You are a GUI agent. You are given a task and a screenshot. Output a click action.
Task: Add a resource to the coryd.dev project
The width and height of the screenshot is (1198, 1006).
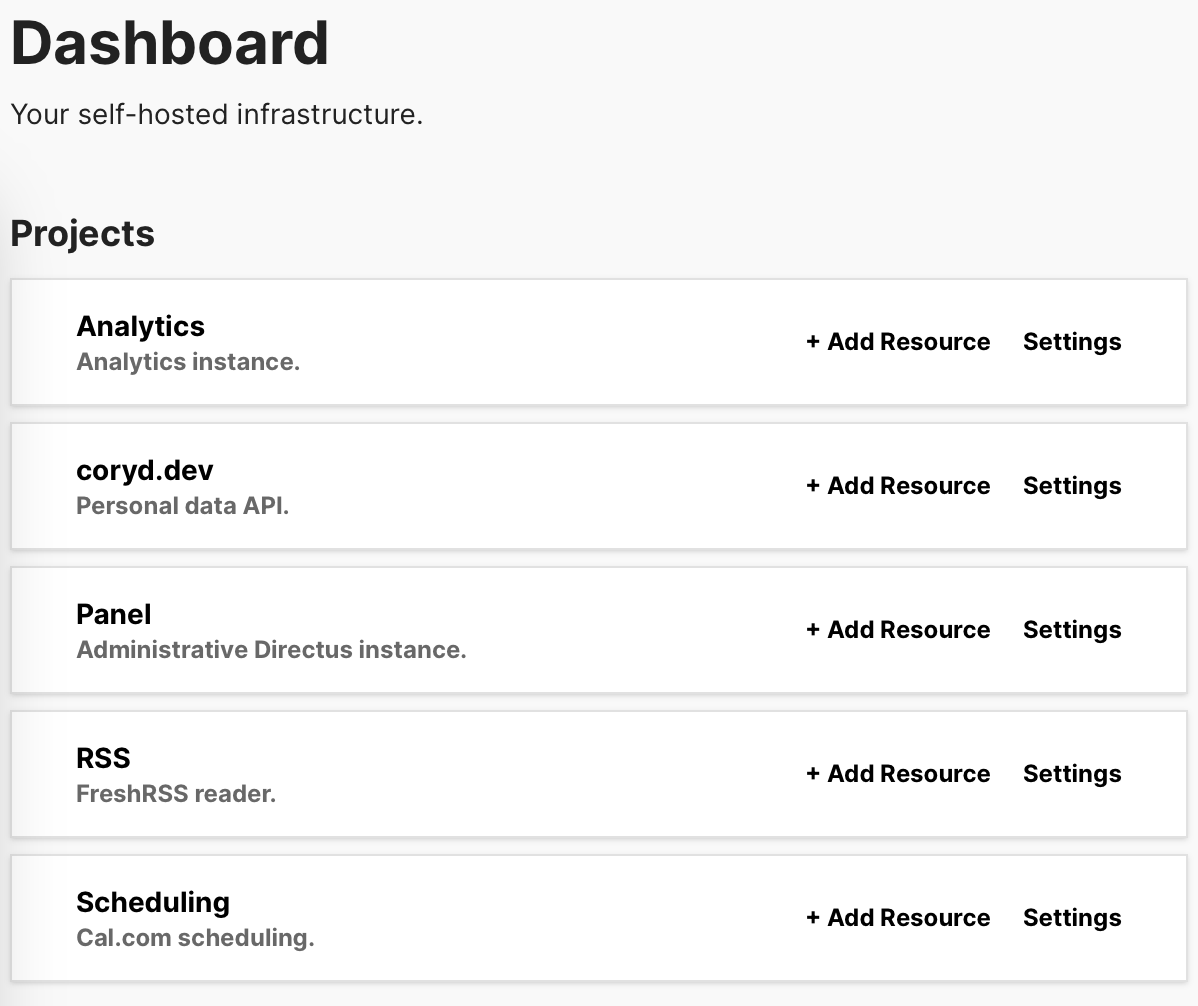click(897, 486)
